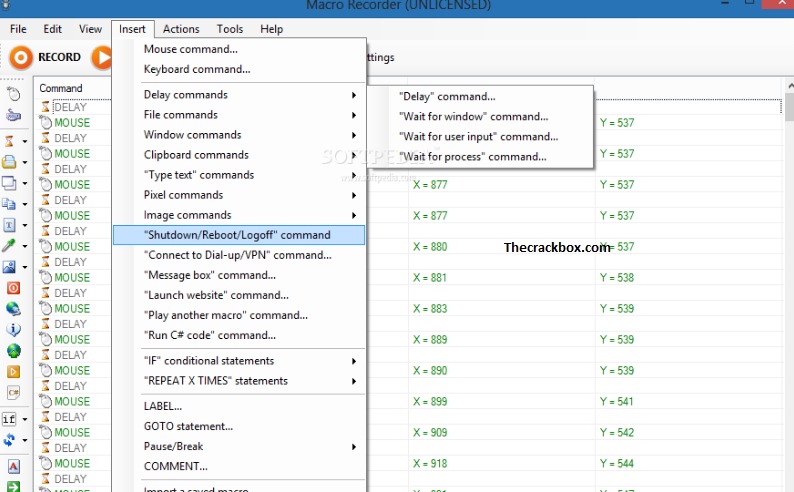Choose 'Keyboard command...' menu entry

pos(239,69)
